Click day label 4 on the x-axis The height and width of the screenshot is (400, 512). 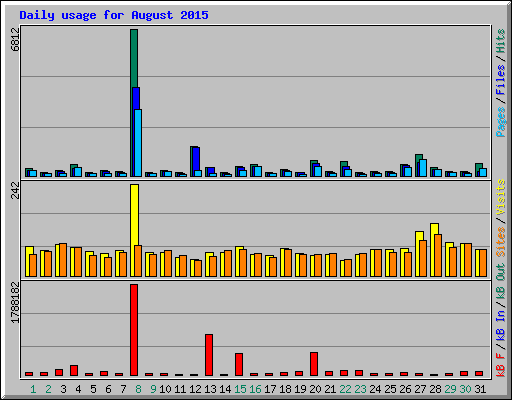(78, 389)
